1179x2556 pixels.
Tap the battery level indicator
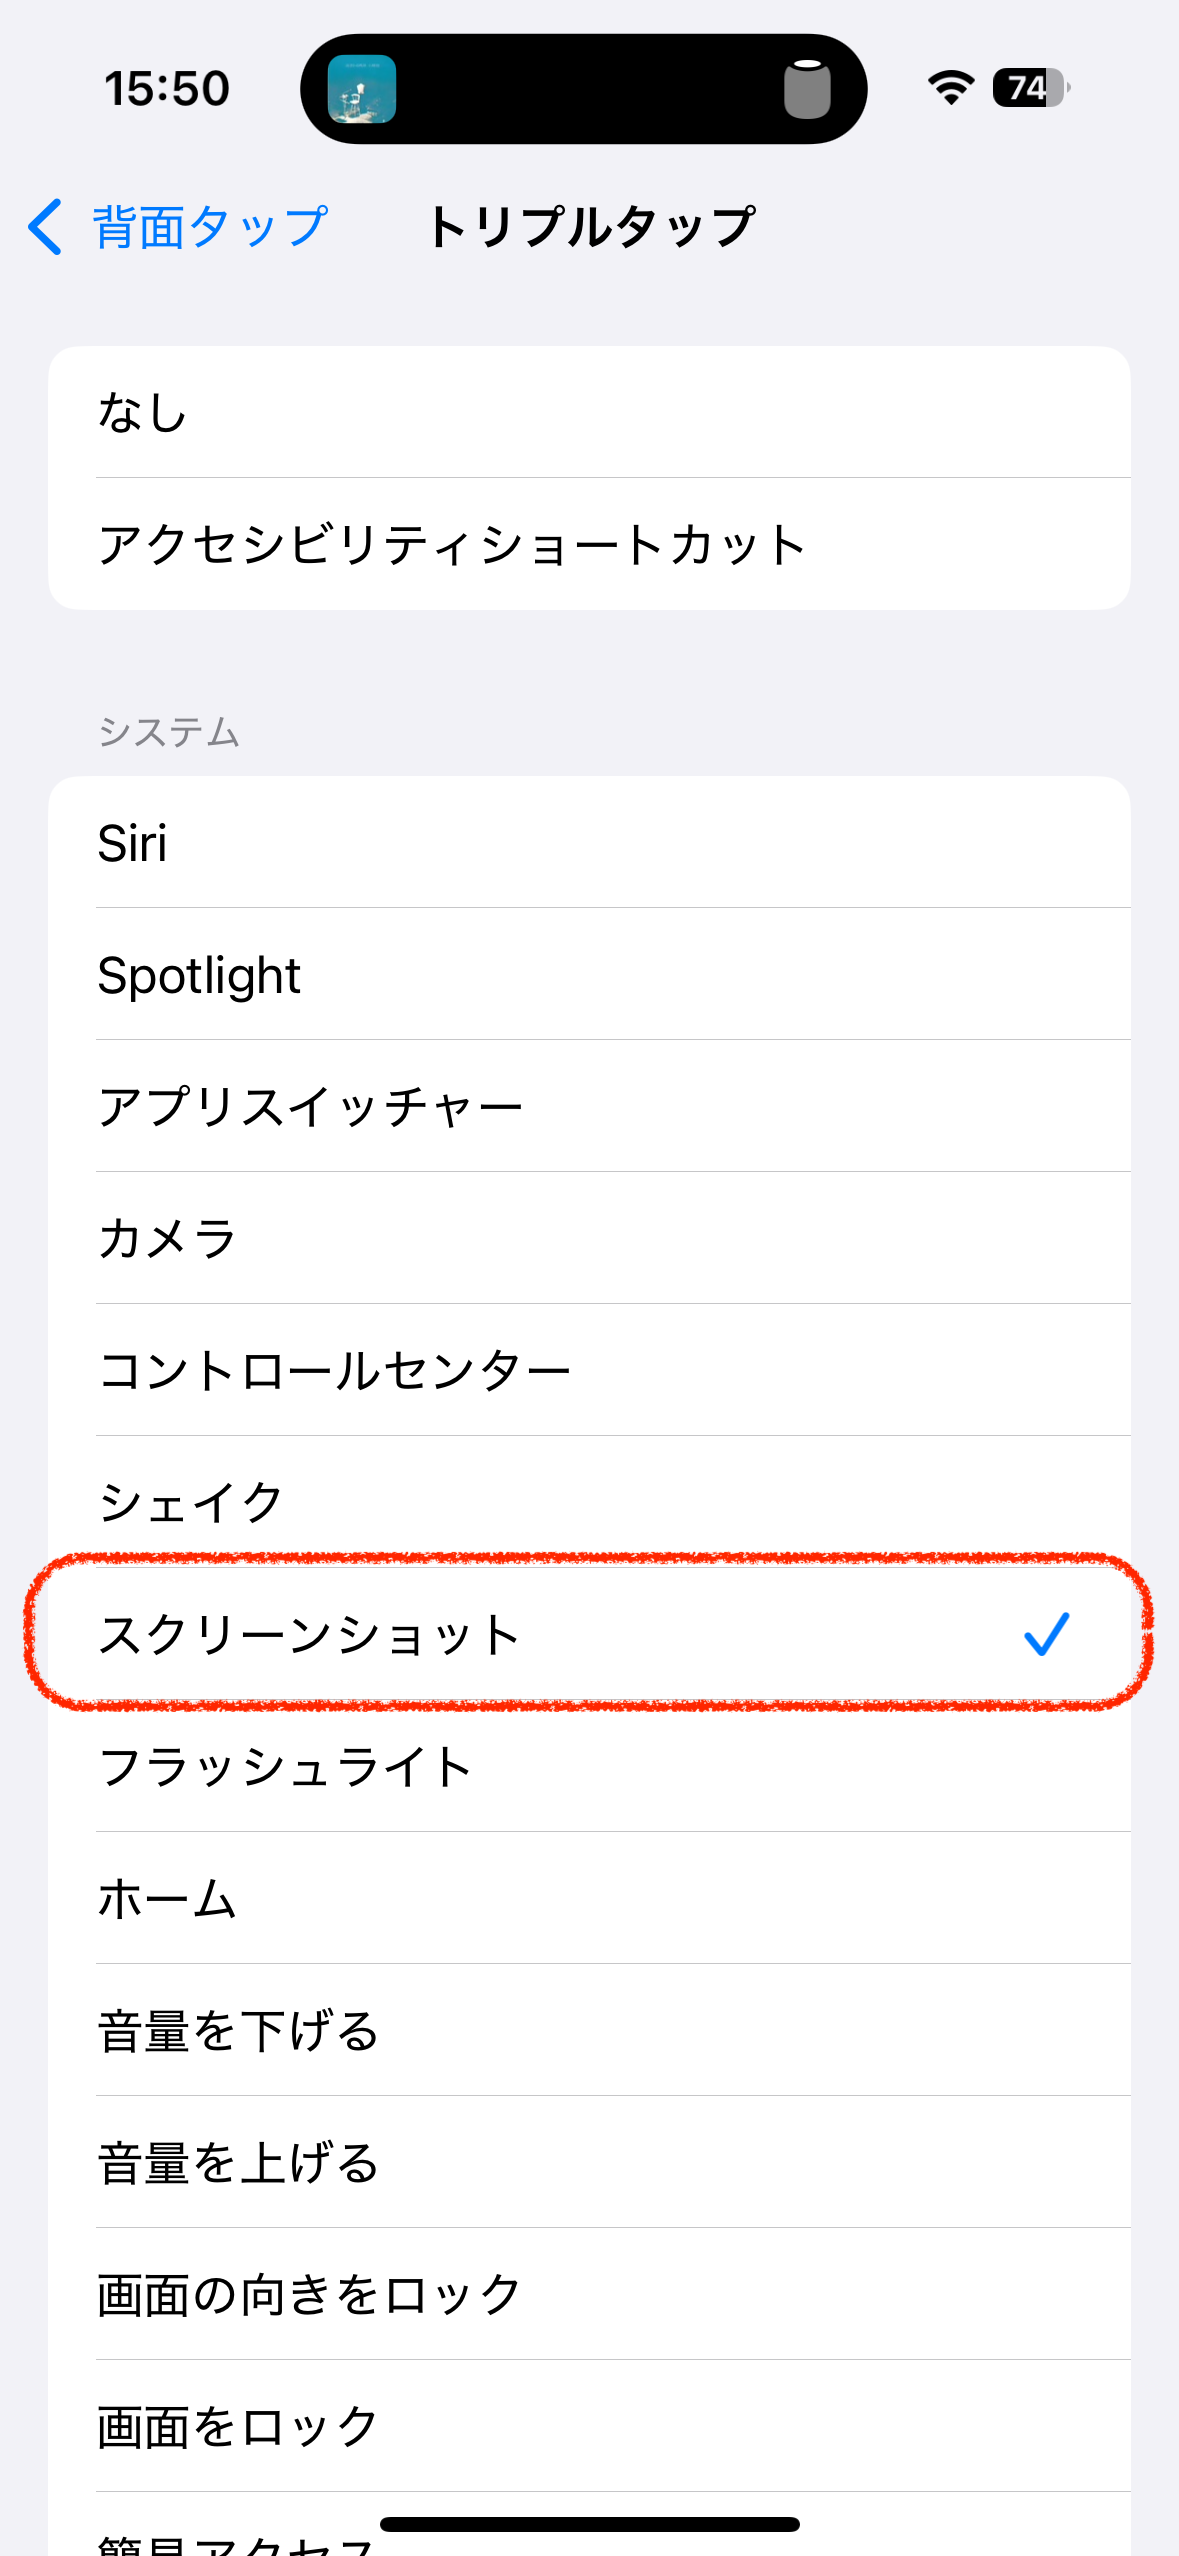tap(1030, 88)
